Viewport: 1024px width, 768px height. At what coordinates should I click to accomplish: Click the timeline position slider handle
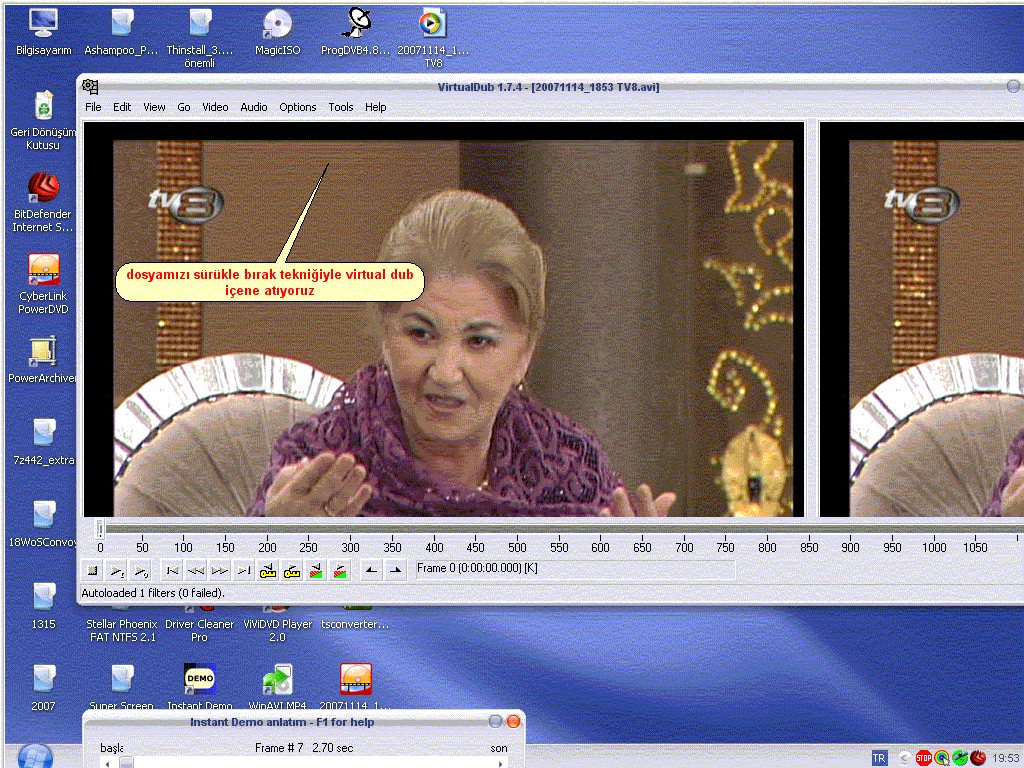[100, 528]
